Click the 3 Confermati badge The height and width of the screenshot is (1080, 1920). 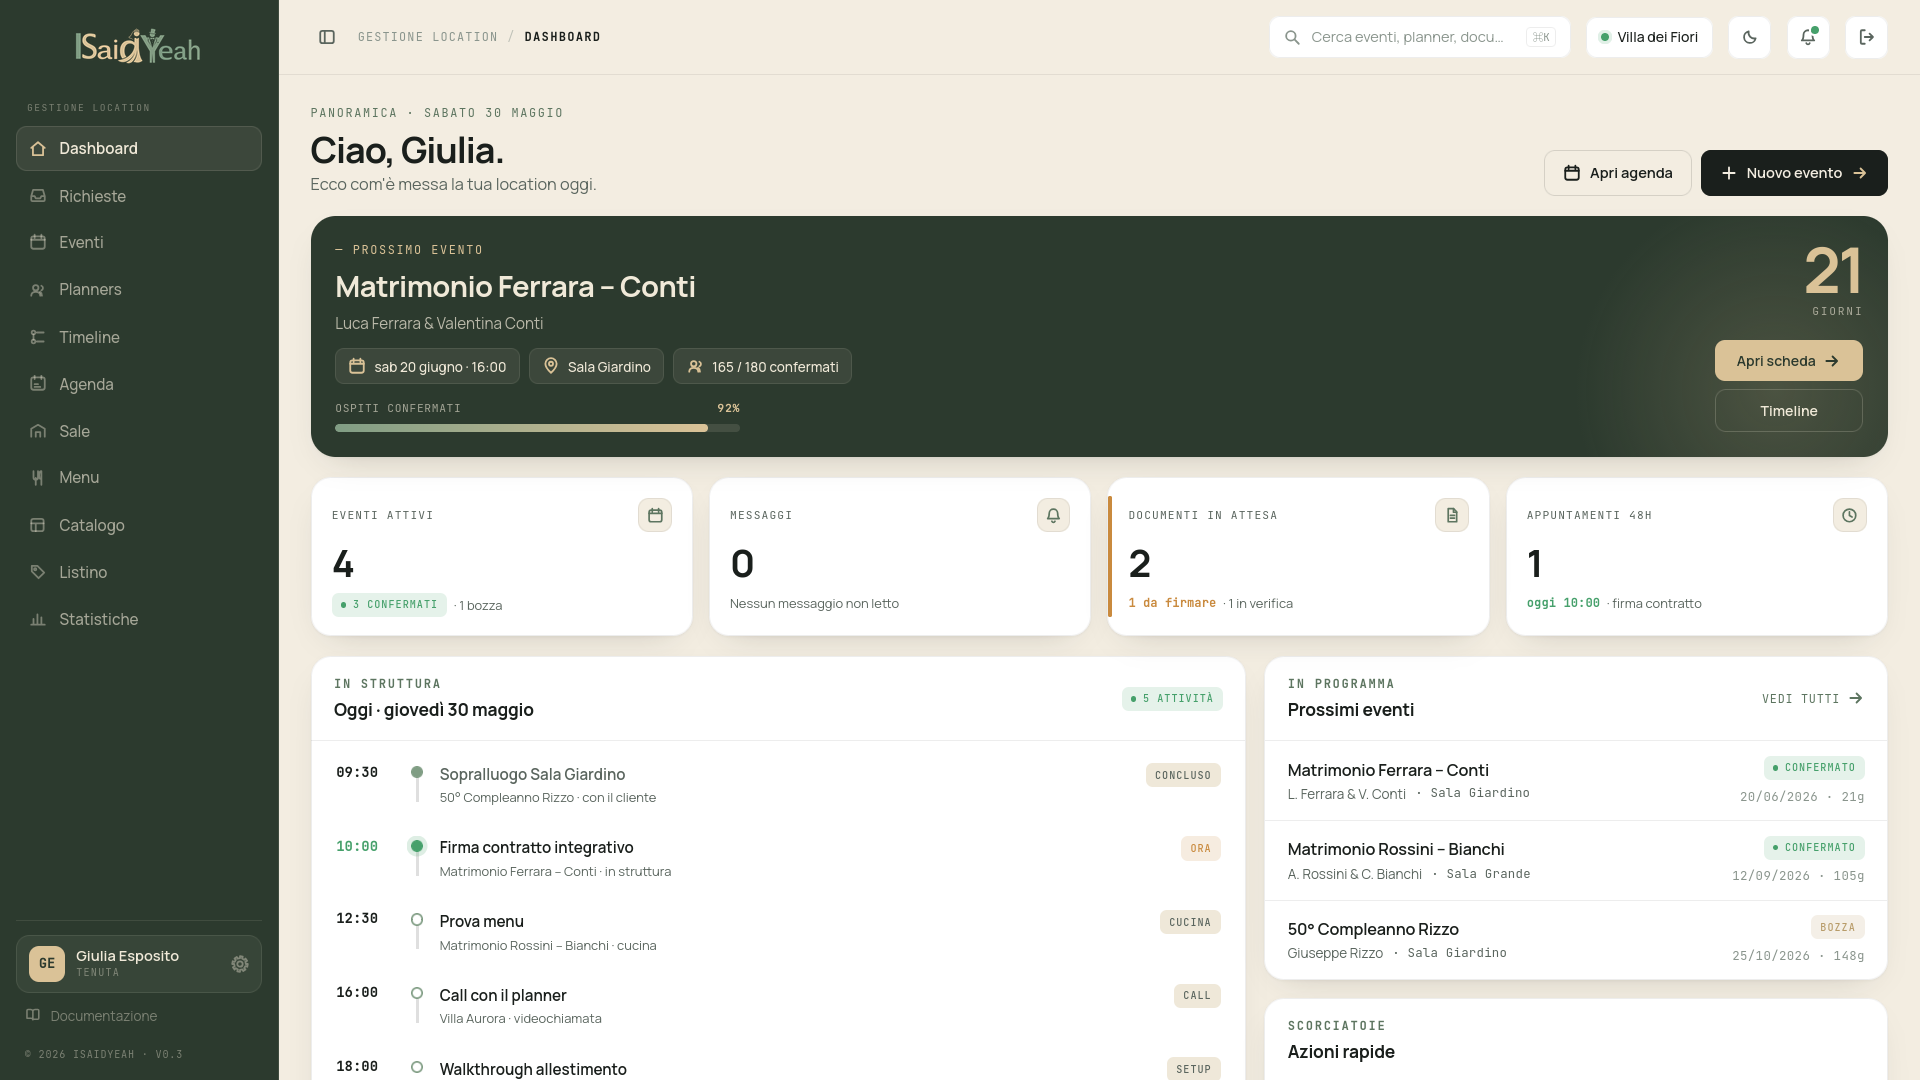(389, 605)
